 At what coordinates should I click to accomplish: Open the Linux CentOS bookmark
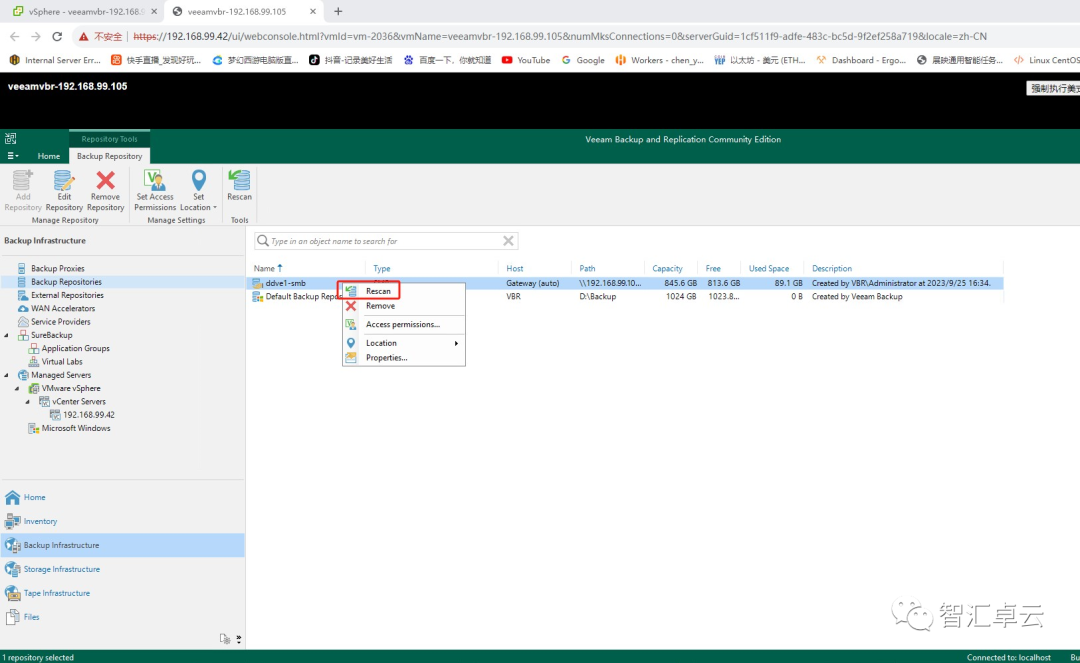1046,60
